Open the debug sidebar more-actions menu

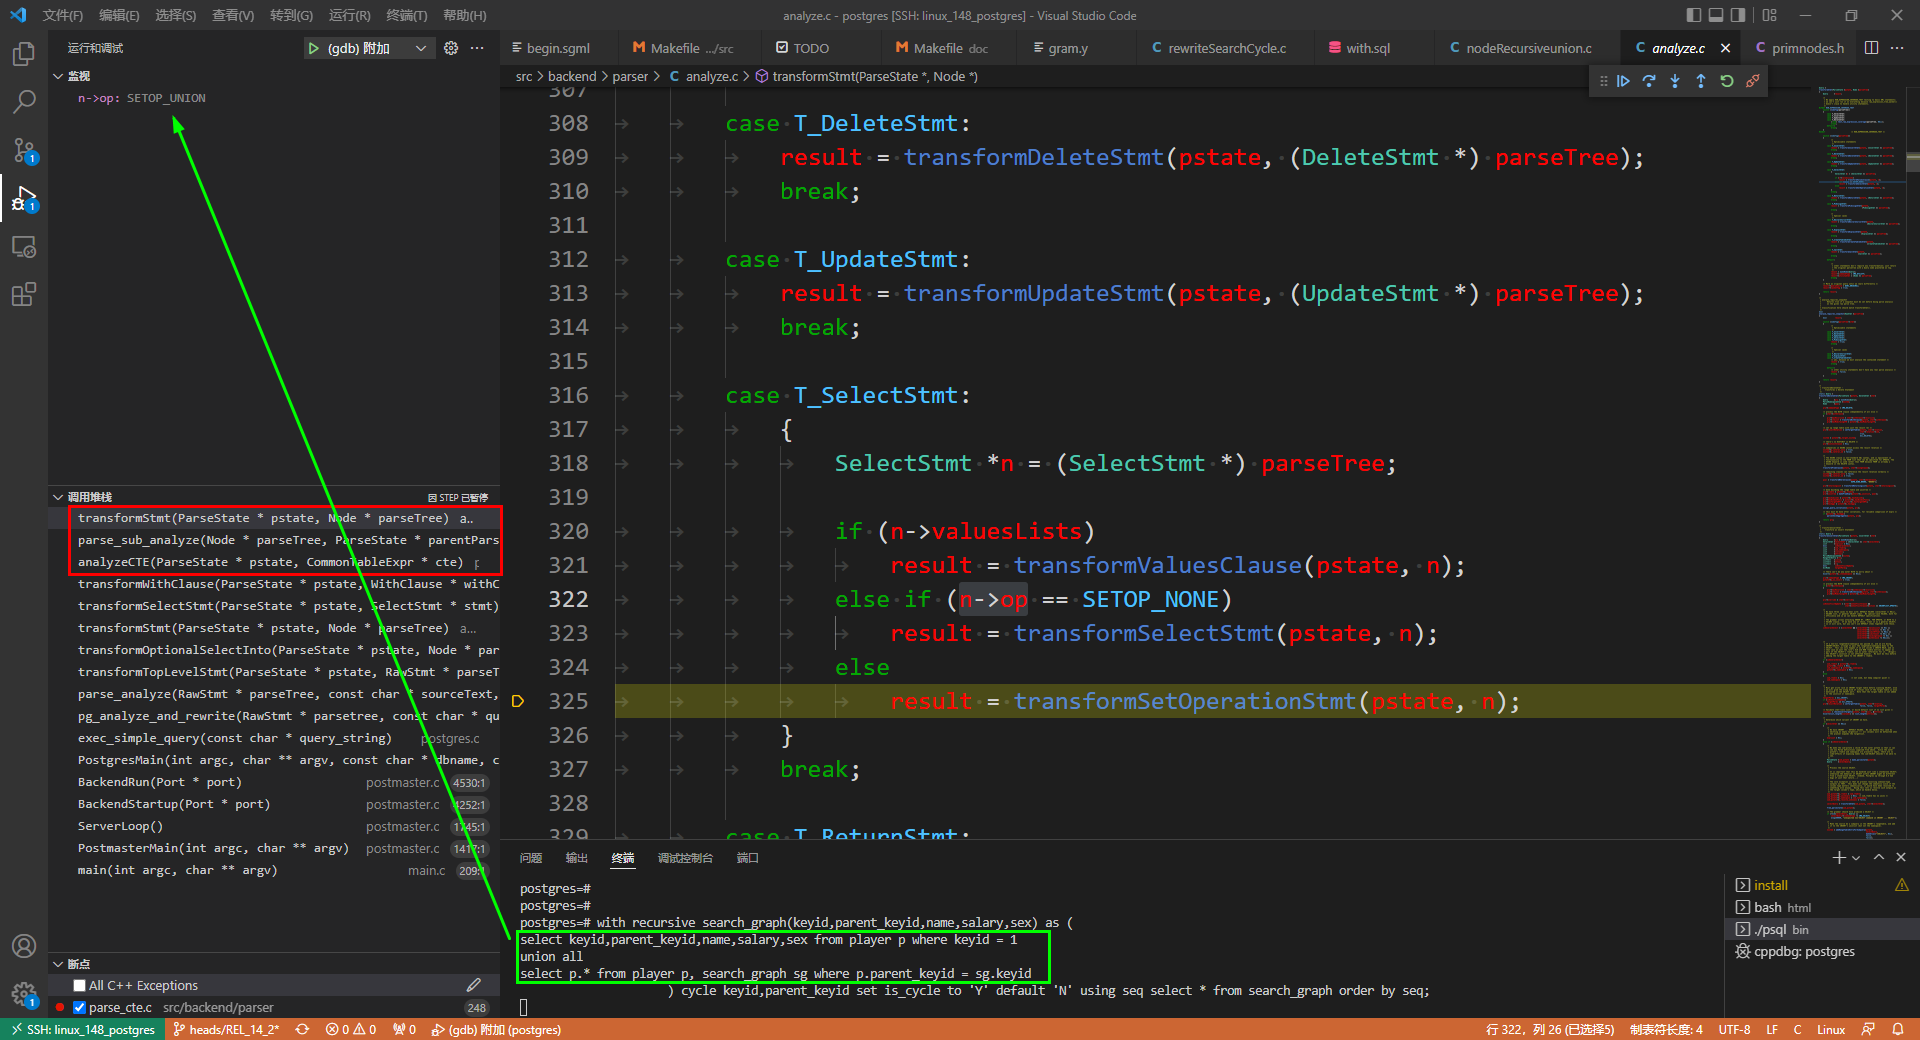[x=477, y=48]
